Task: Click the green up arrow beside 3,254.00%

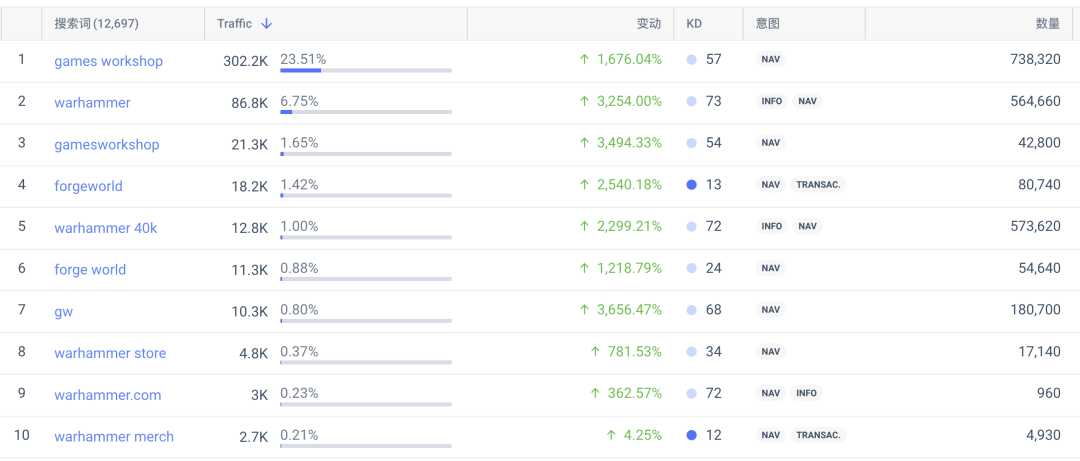Action: pos(585,101)
